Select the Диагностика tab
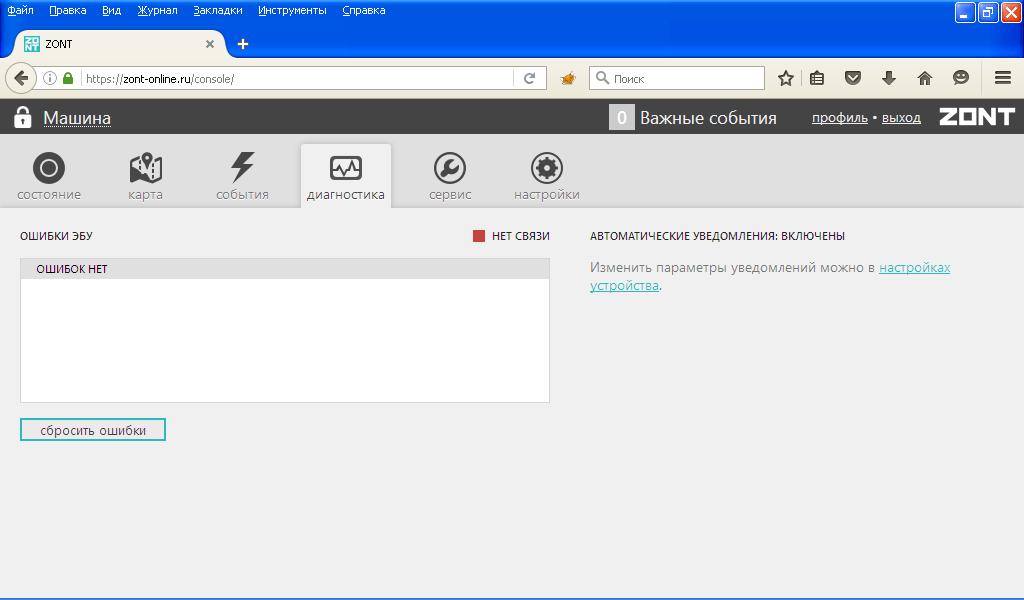1024x600 pixels. pos(345,176)
